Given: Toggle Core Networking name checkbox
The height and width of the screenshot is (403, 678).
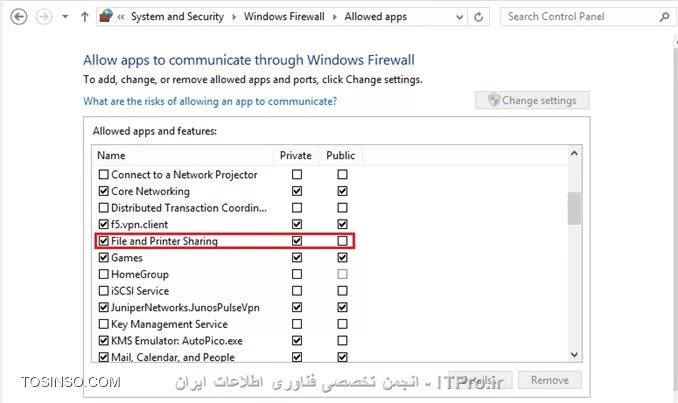Looking at the screenshot, I should (103, 191).
